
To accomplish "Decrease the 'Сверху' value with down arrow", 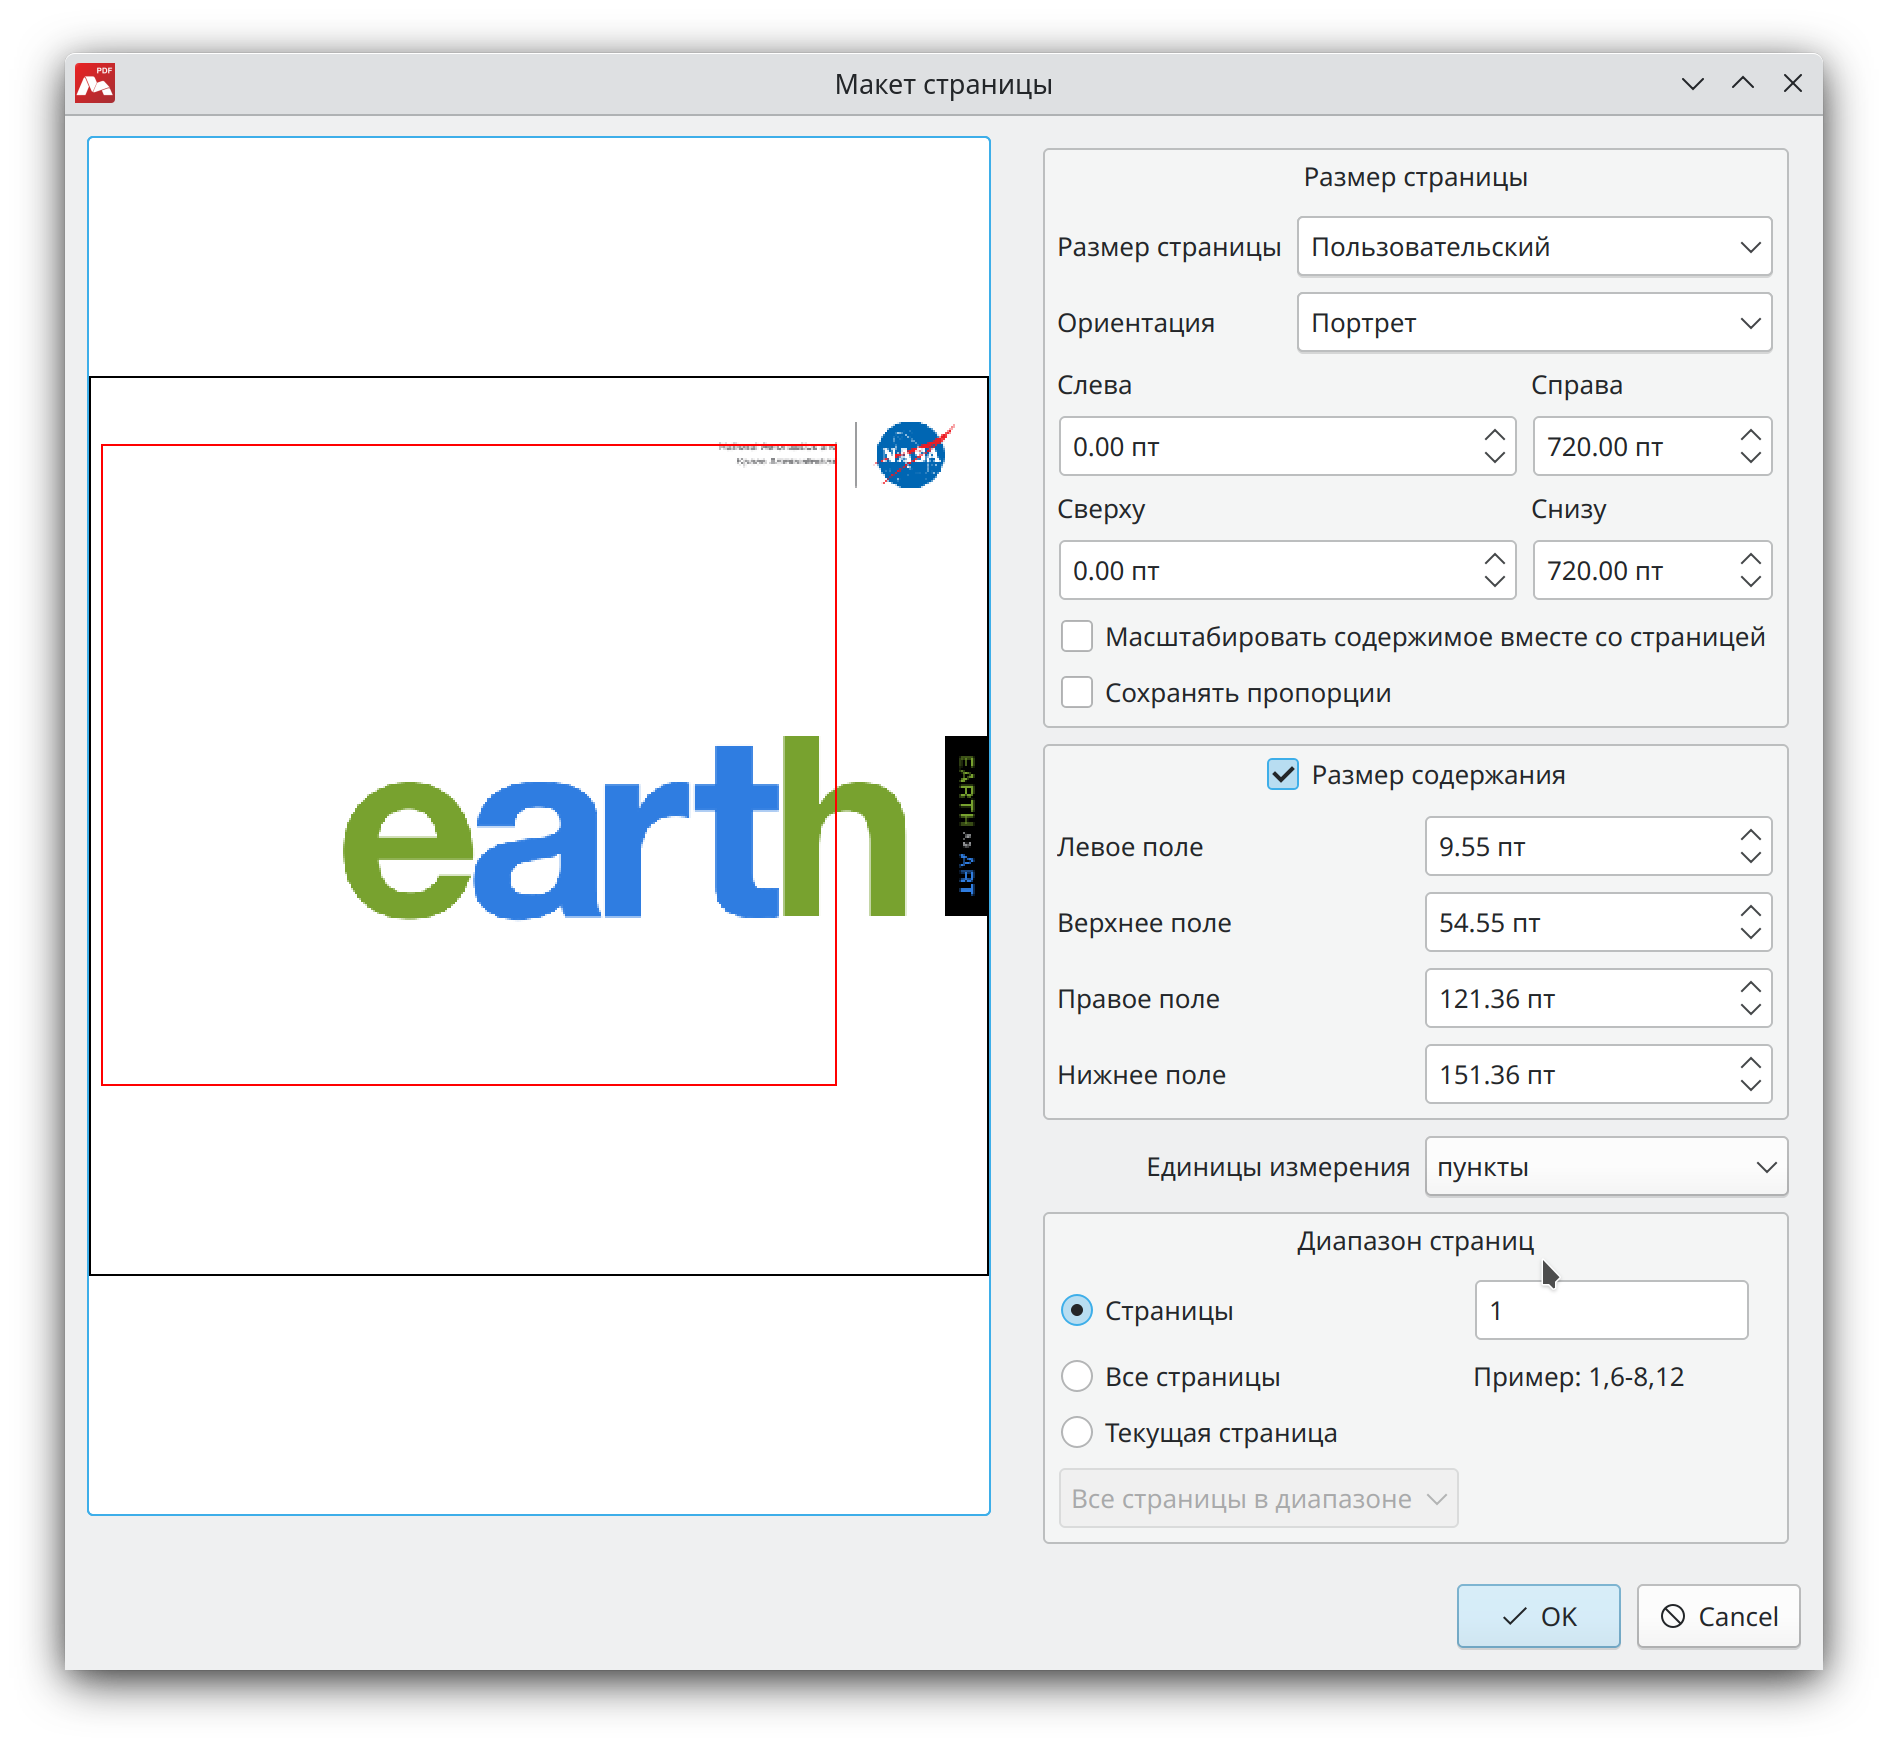I will (x=1495, y=583).
